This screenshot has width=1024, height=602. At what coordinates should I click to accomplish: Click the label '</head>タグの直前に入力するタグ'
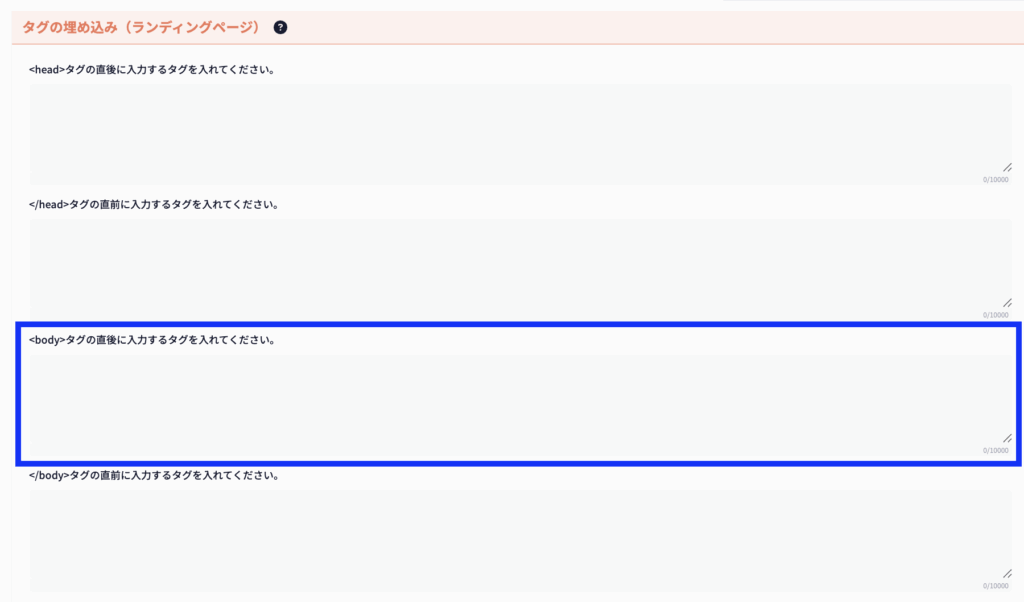pos(154,205)
